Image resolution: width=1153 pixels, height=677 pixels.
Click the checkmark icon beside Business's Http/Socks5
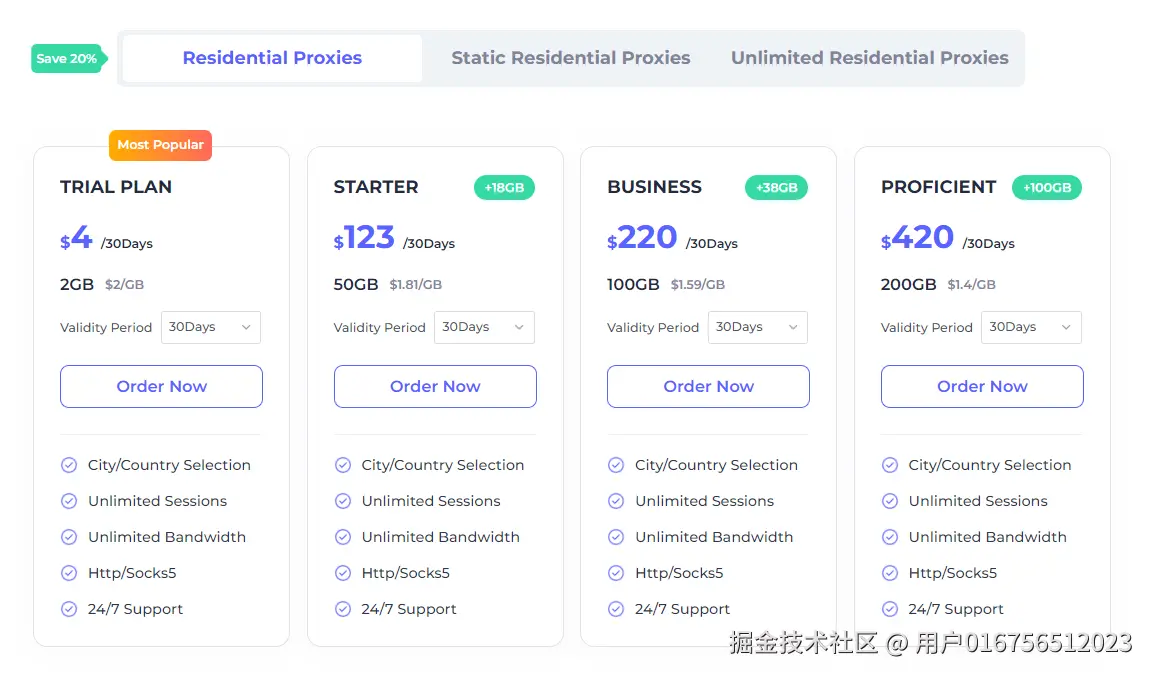pos(616,573)
